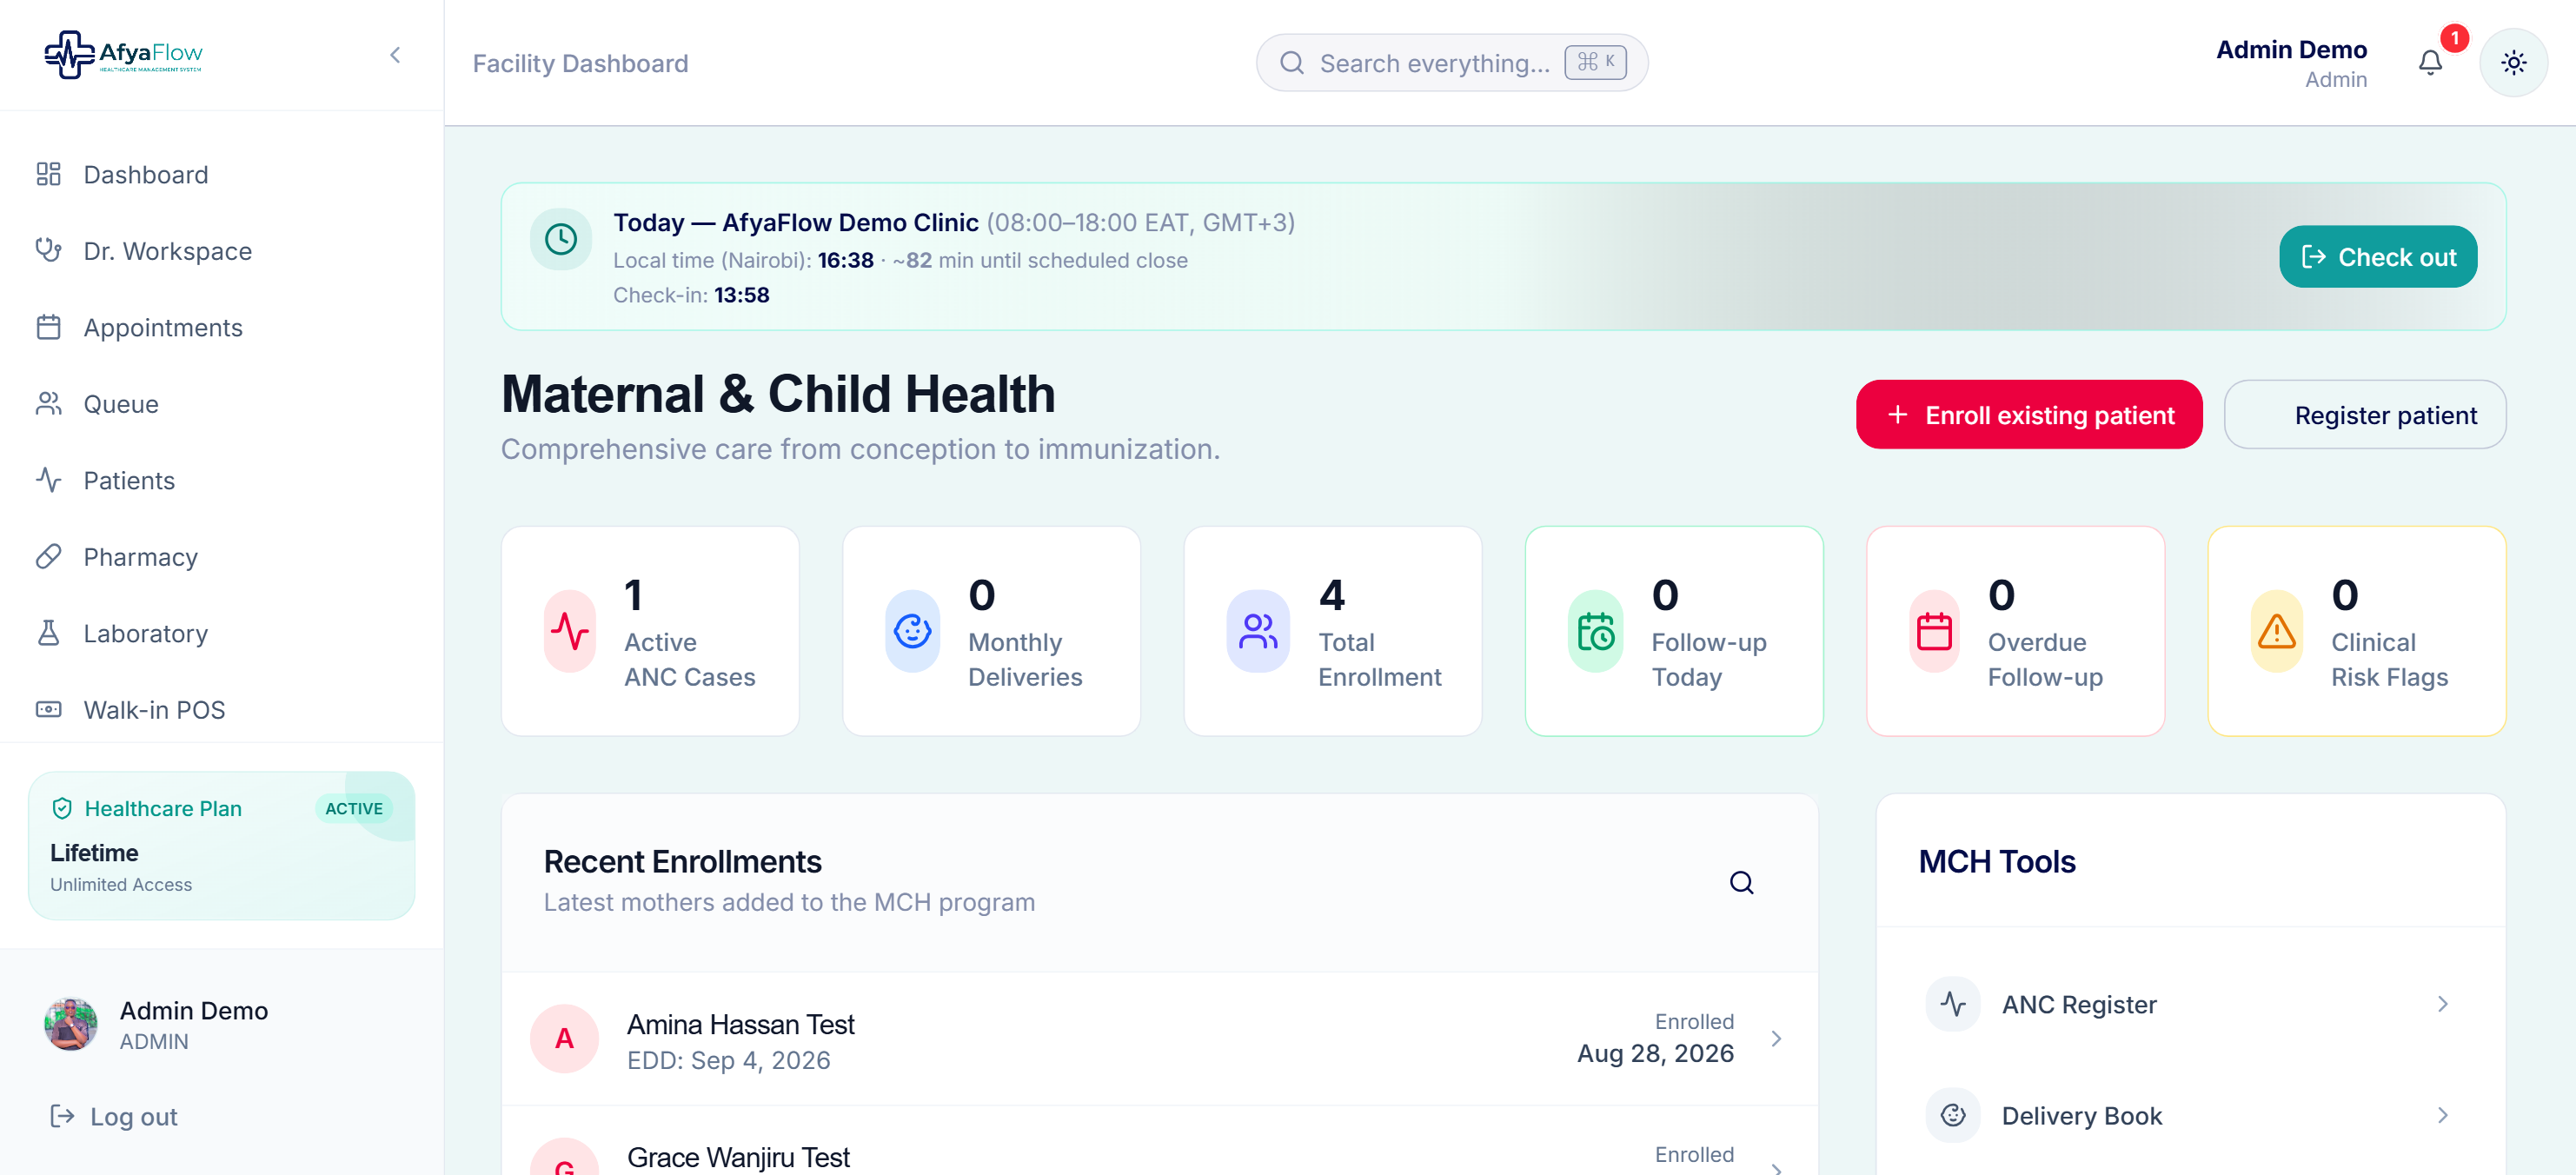Open the Overdue Follow-up card
The height and width of the screenshot is (1175, 2576).
[2015, 631]
